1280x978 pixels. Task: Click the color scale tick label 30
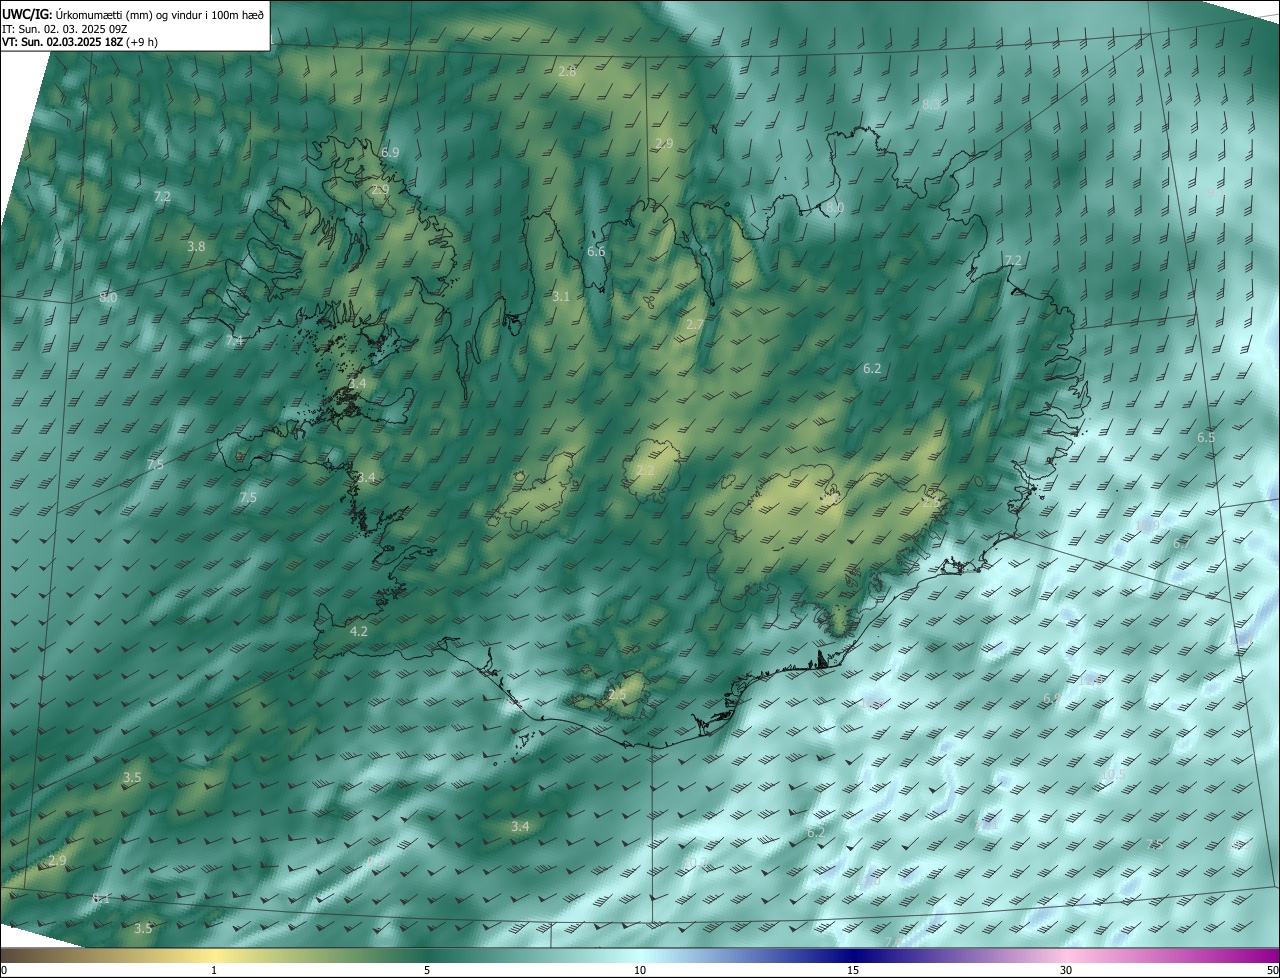pyautogui.click(x=1066, y=970)
